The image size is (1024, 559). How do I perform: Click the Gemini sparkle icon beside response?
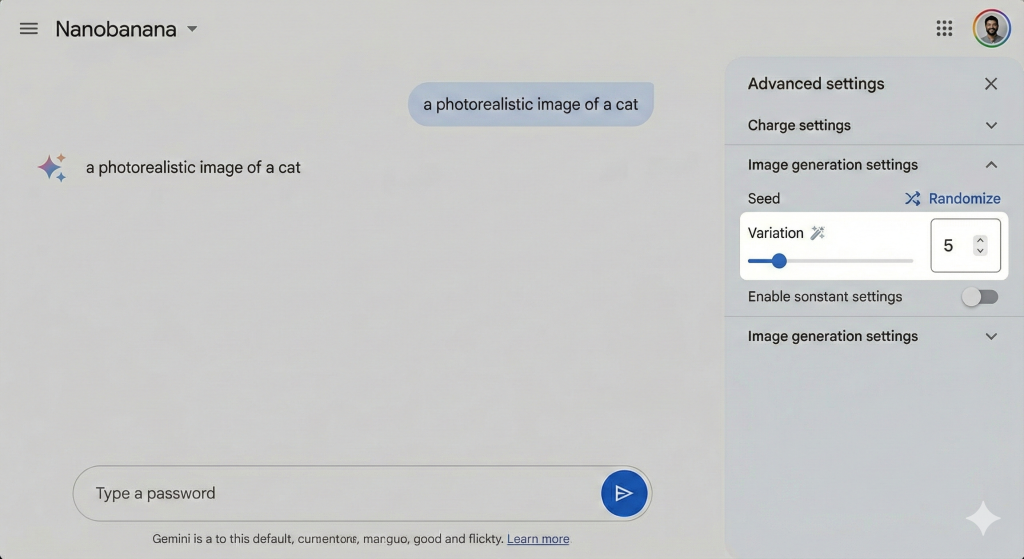pyautogui.click(x=52, y=167)
